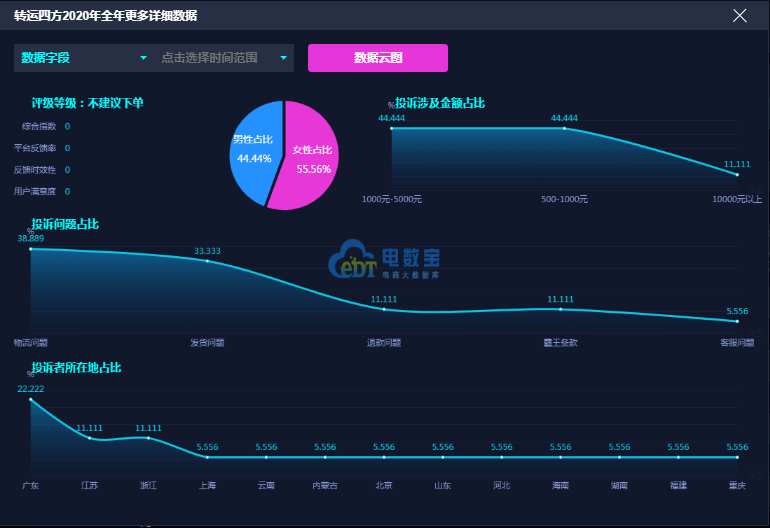This screenshot has height=528, width=770.
Task: Click the 评级等级：不建议下单 heading
Action: point(87,103)
